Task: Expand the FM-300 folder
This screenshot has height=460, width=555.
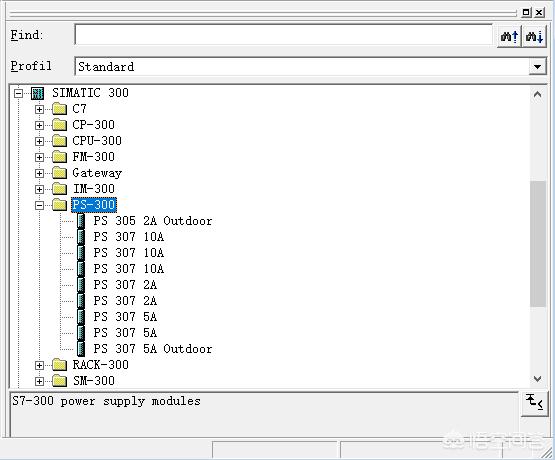Action: click(39, 157)
